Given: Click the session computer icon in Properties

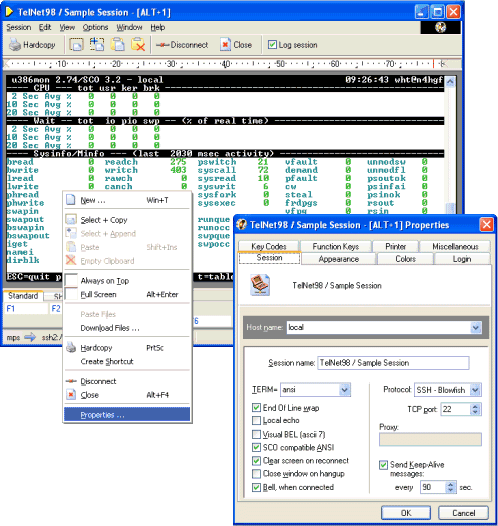Looking at the screenshot, I should [x=260, y=285].
